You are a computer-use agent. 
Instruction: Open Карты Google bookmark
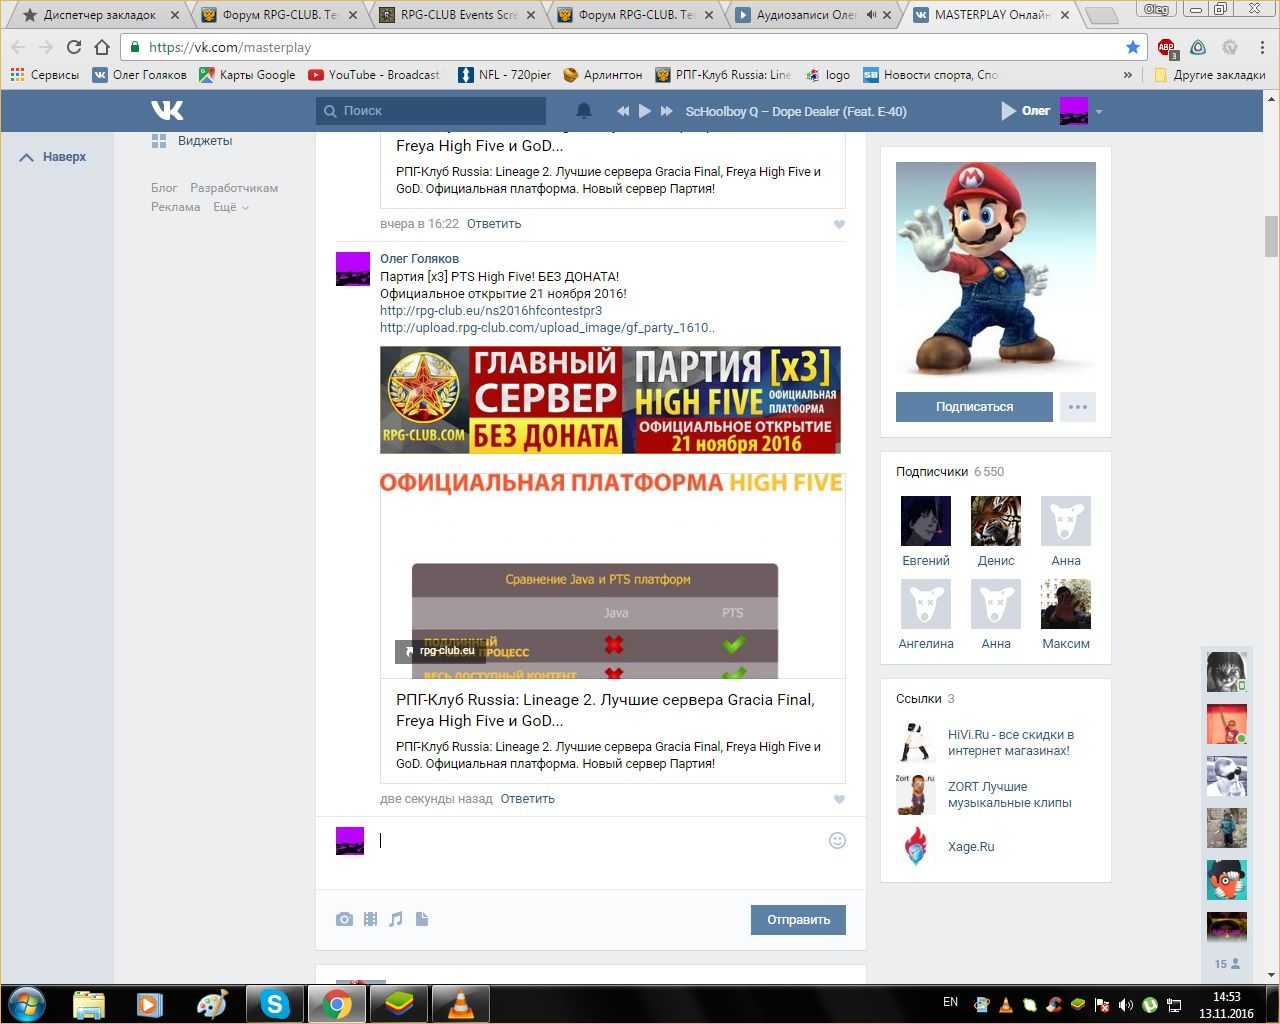pyautogui.click(x=247, y=75)
